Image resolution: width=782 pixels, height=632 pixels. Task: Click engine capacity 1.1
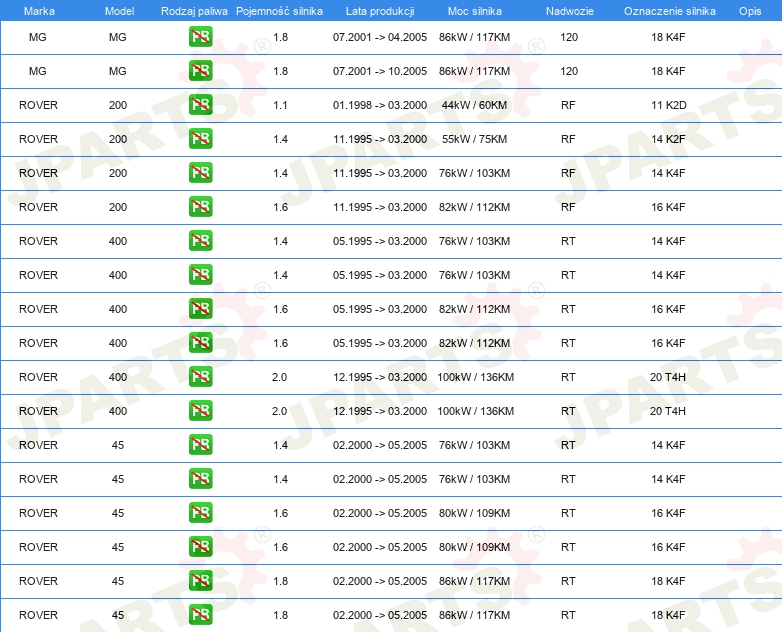(x=280, y=105)
